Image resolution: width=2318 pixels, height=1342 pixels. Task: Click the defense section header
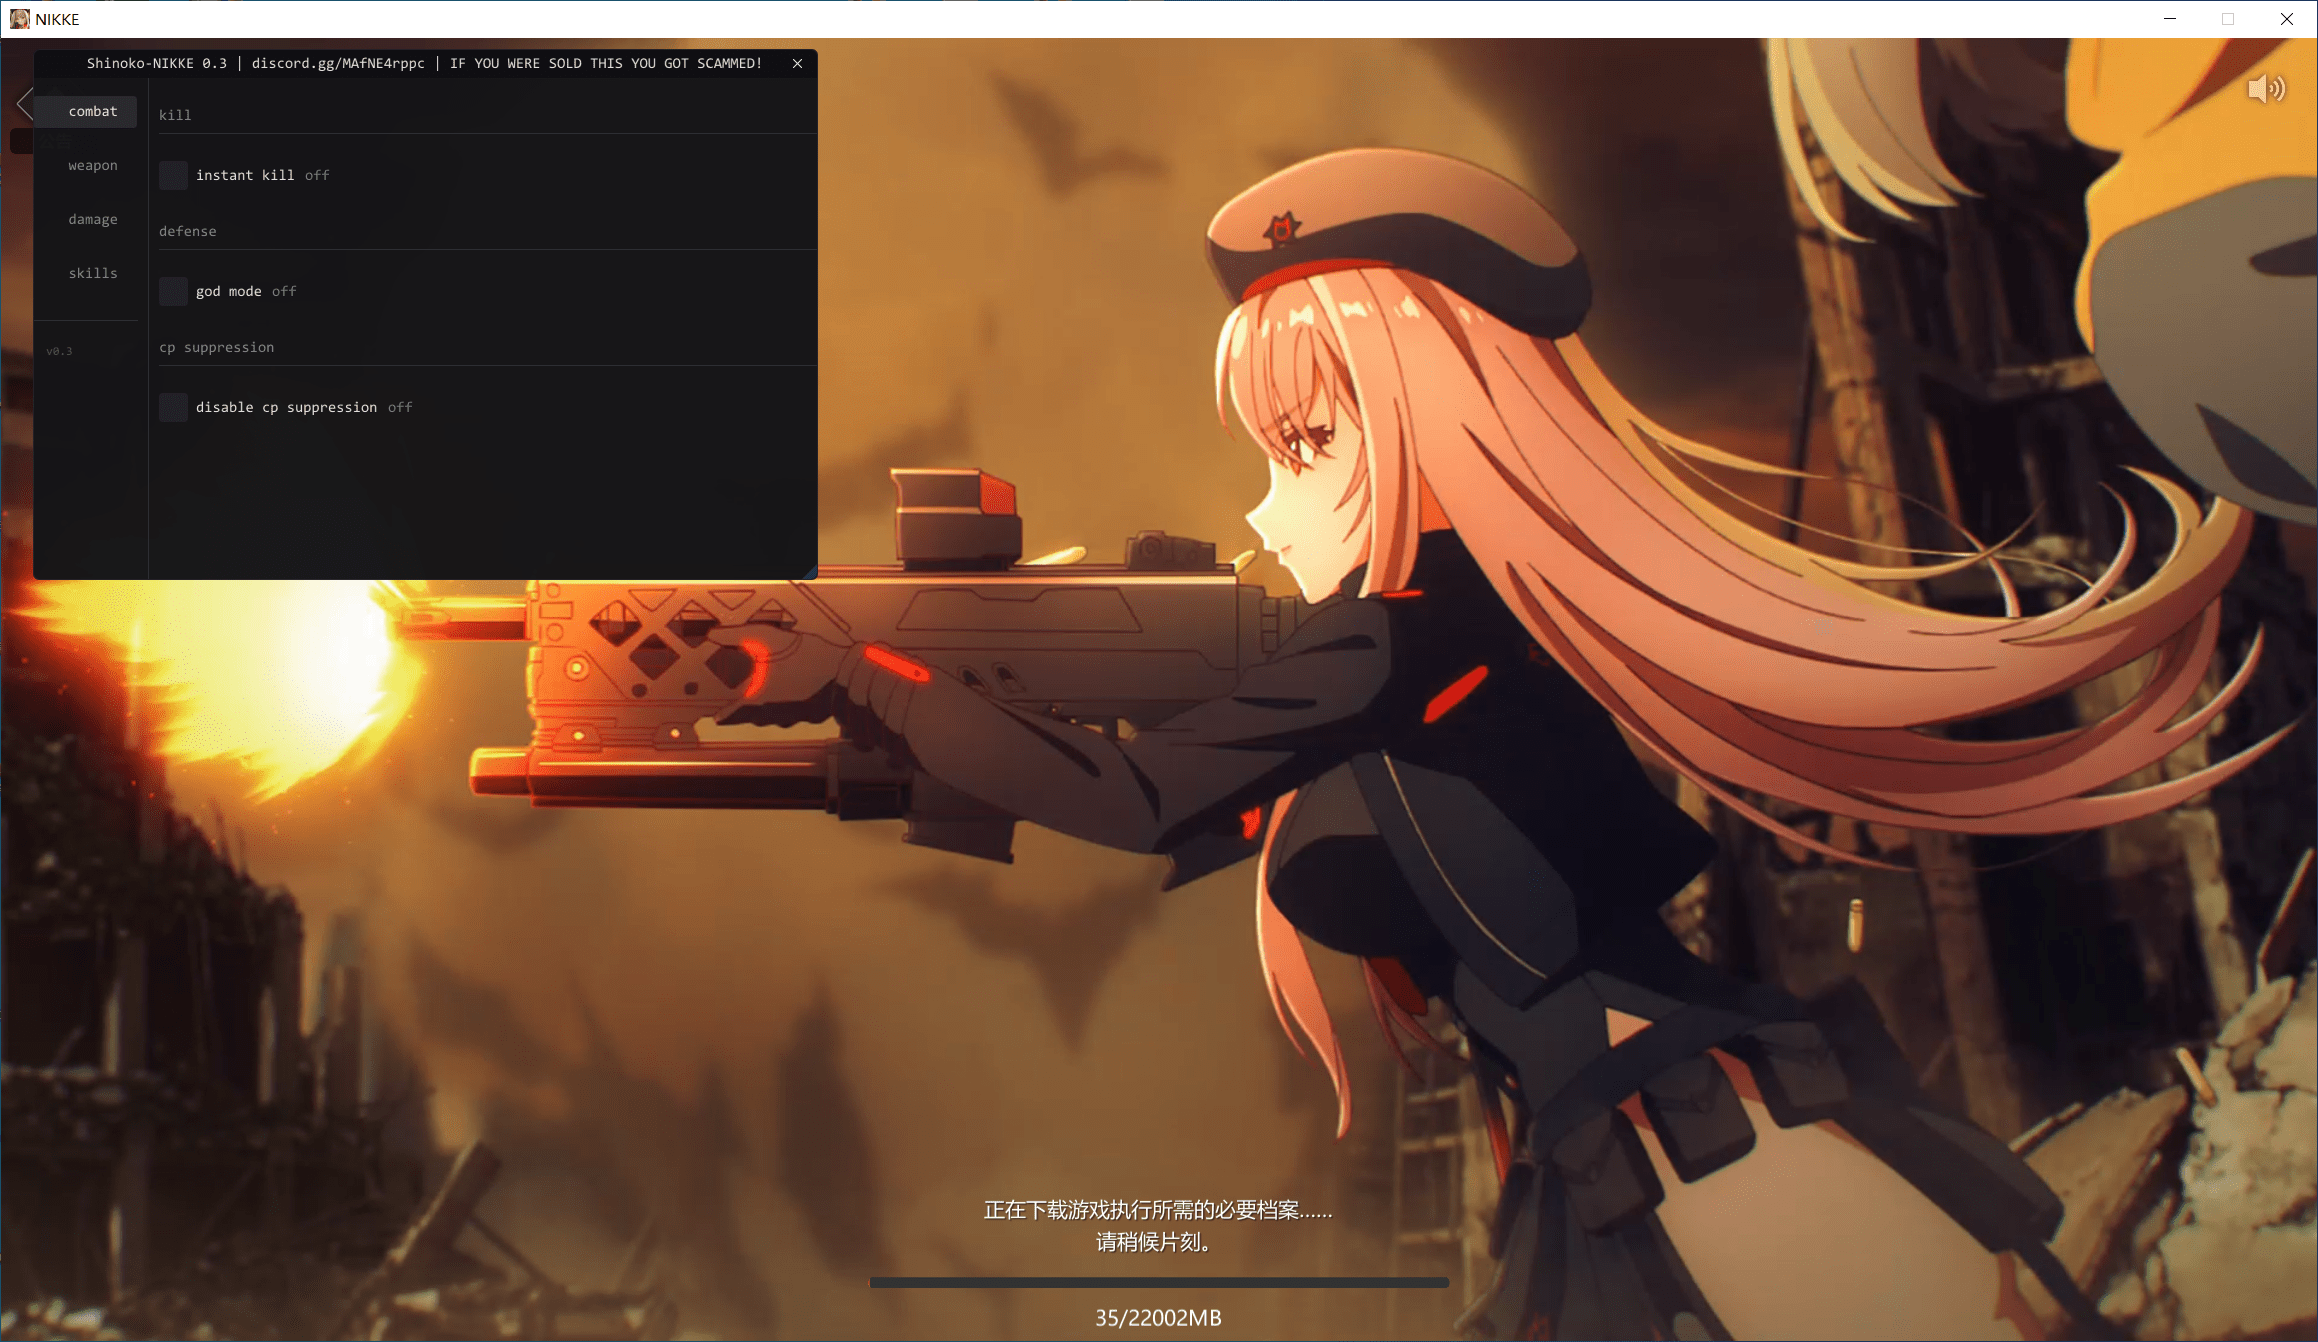pyautogui.click(x=187, y=231)
